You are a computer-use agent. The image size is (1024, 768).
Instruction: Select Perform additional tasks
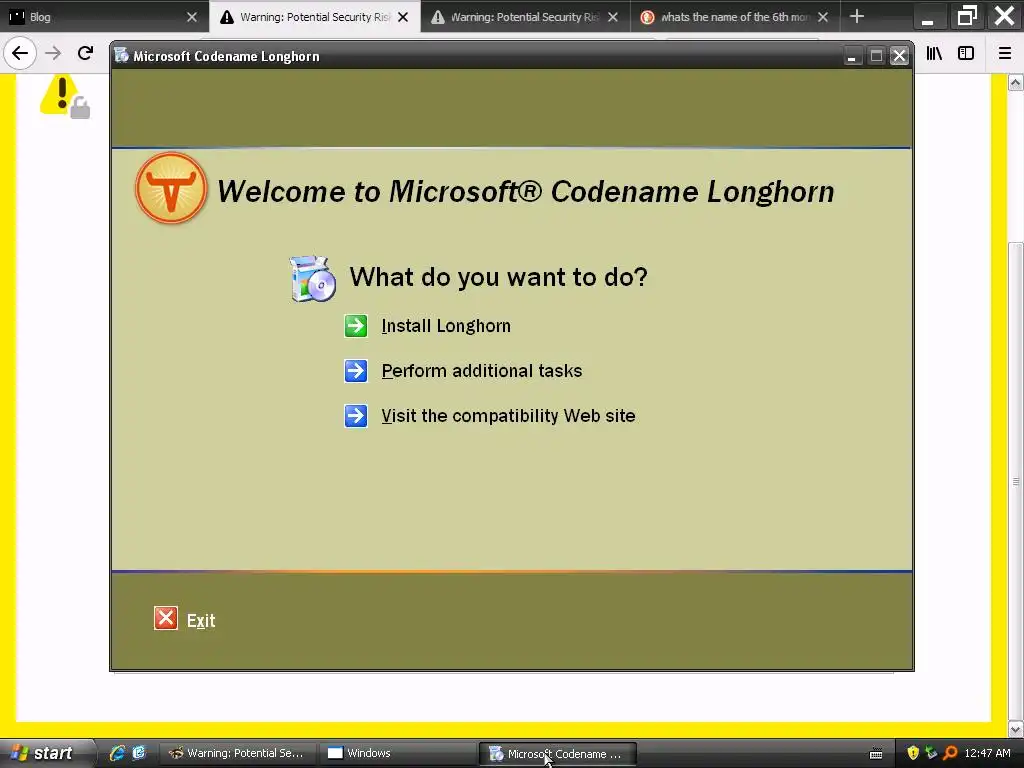481,371
